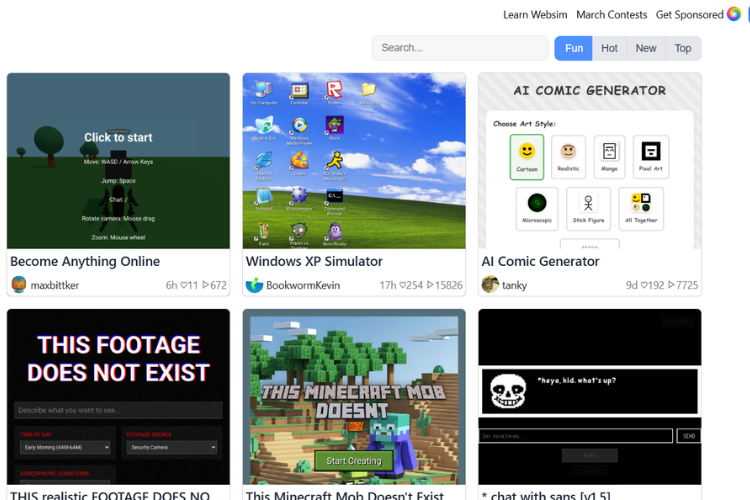Click the yellow folder desktop icon
Viewport: 750px width, 500px height.
pos(369,93)
